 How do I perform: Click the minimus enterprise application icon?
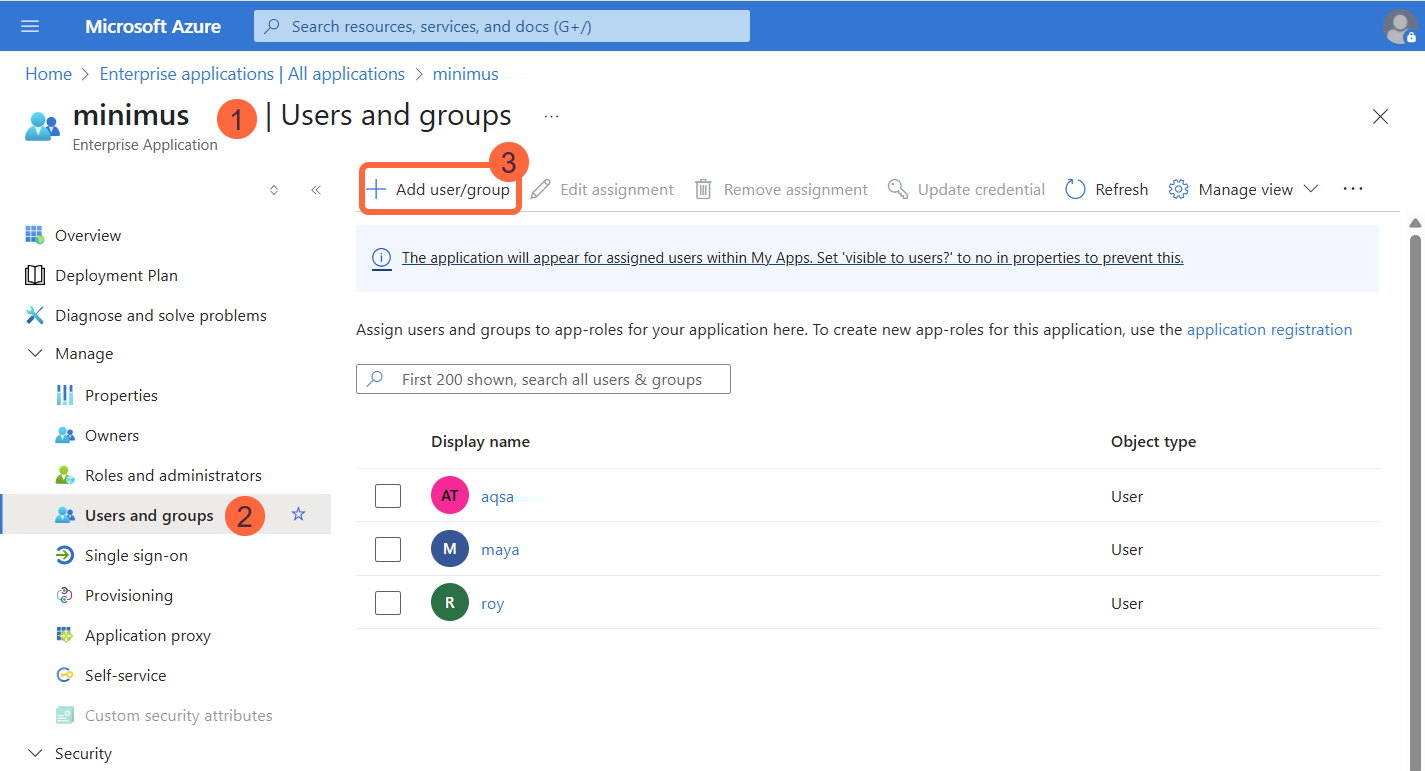[42, 127]
